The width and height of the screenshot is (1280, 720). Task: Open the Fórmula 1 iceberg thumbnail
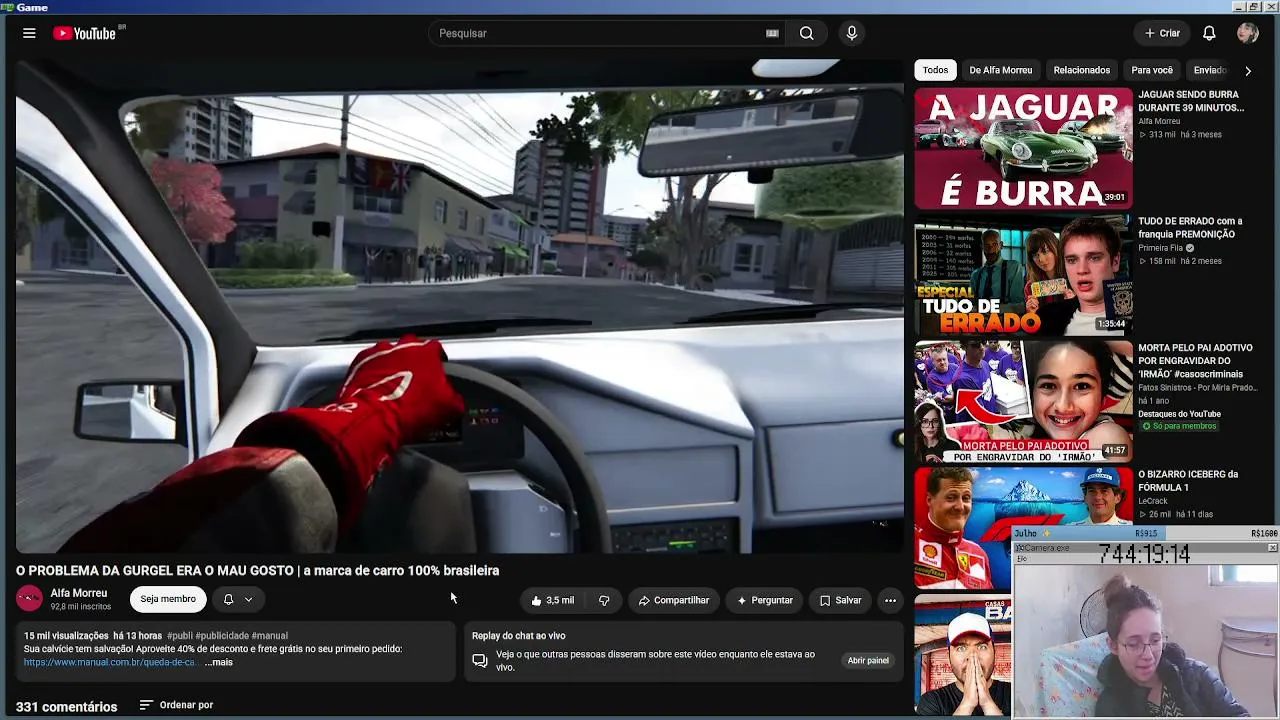[x=1023, y=528]
